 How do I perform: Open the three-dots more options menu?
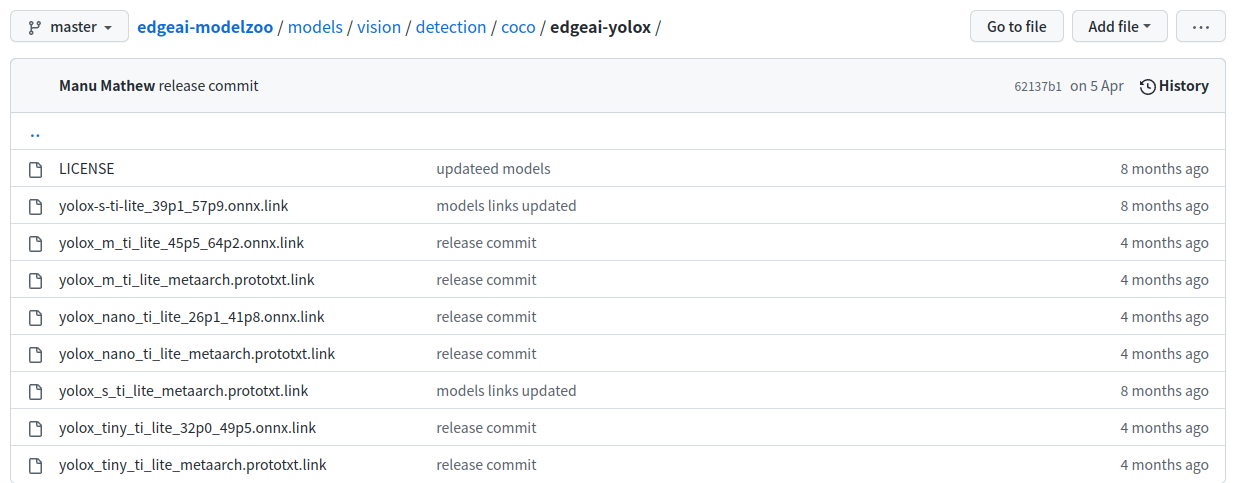coord(1200,27)
